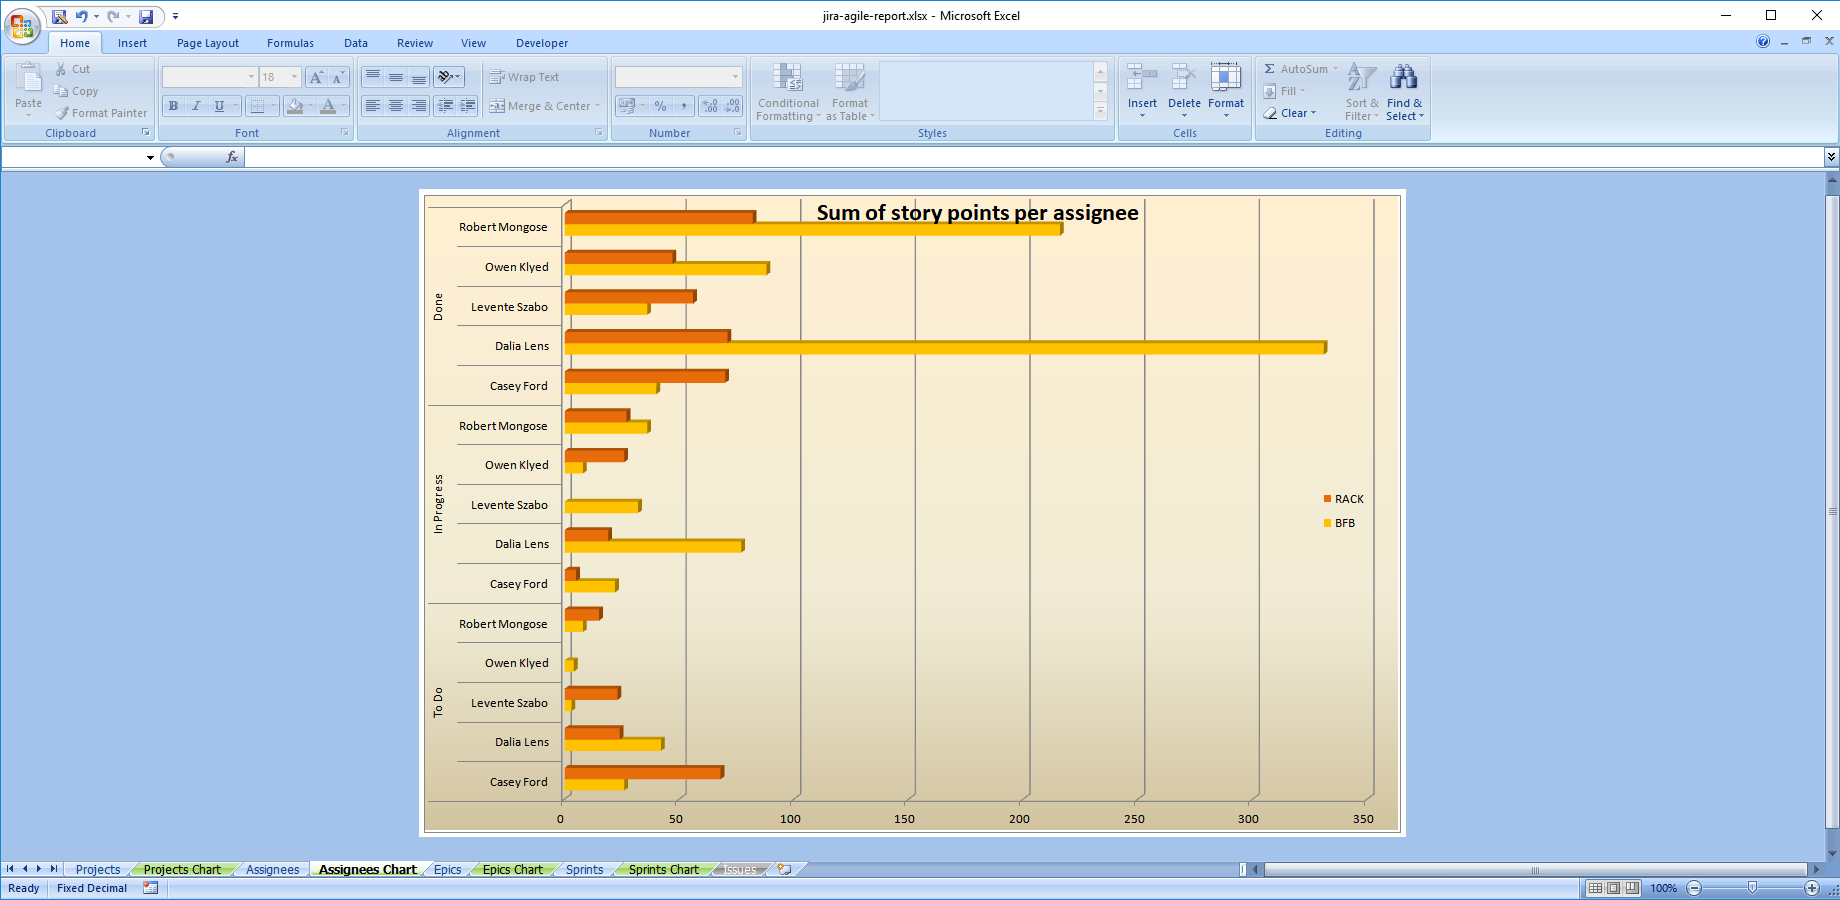Image resolution: width=1840 pixels, height=900 pixels.
Task: Click the zoom slider handle
Action: pos(1752,888)
